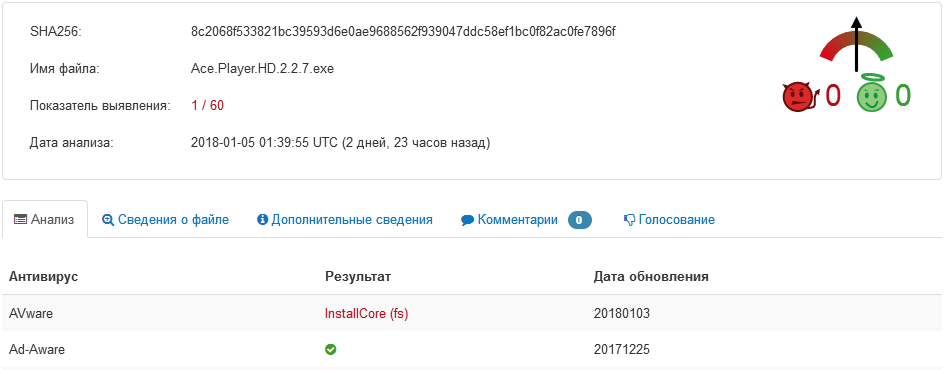Switch to the Голосование tab
The width and height of the screenshot is (944, 370).
point(669,220)
